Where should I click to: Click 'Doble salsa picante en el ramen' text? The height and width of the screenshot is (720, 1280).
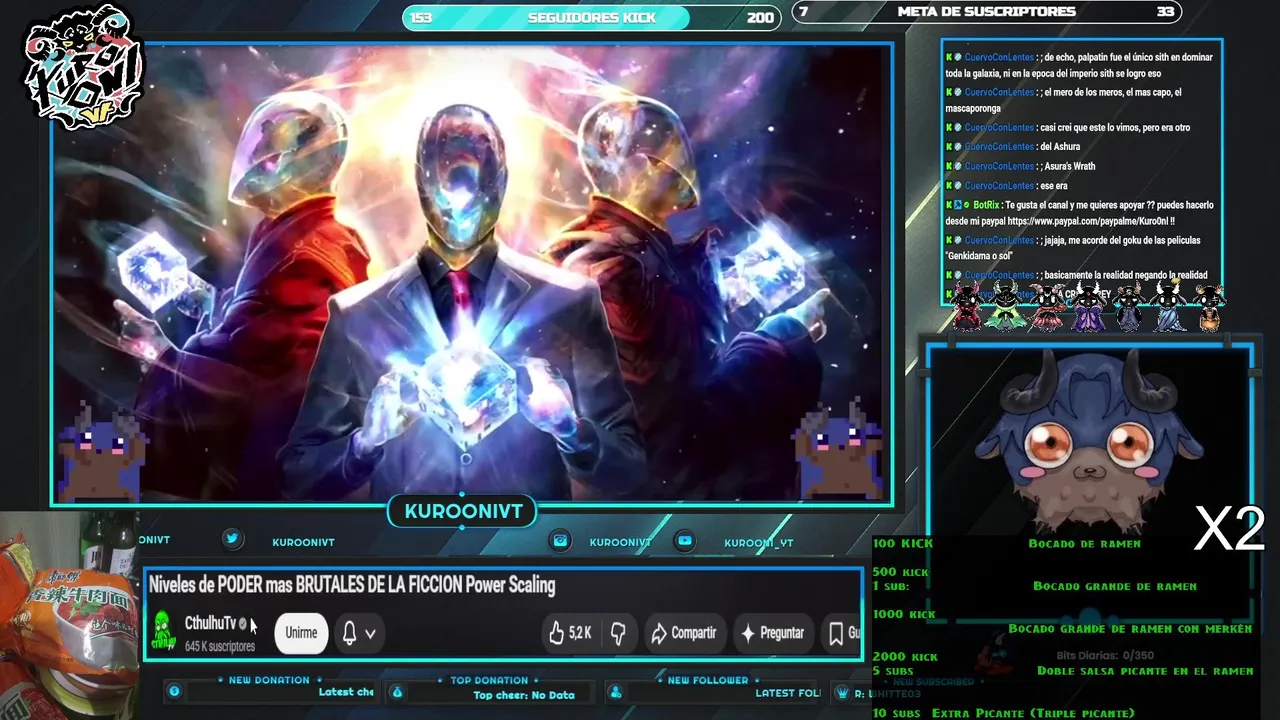pos(1145,671)
